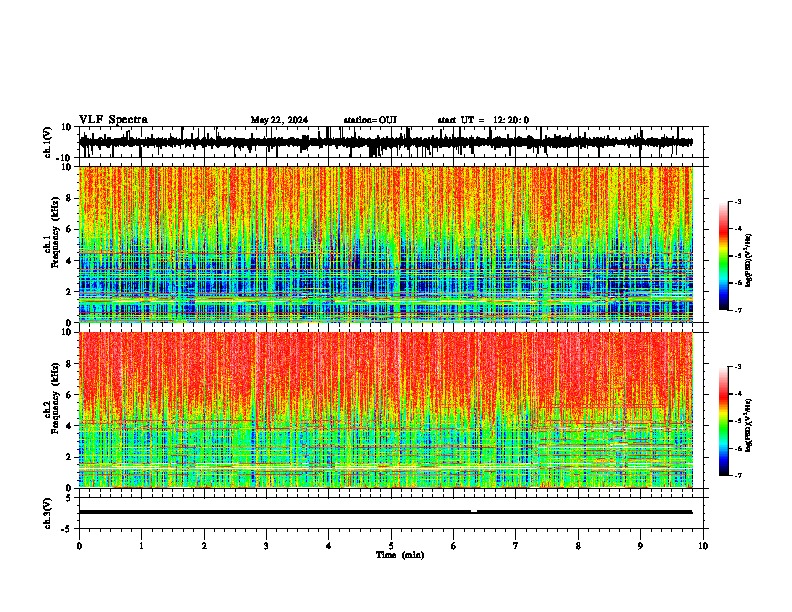Click the ch.1 spectrogram color scale bar

(723, 256)
